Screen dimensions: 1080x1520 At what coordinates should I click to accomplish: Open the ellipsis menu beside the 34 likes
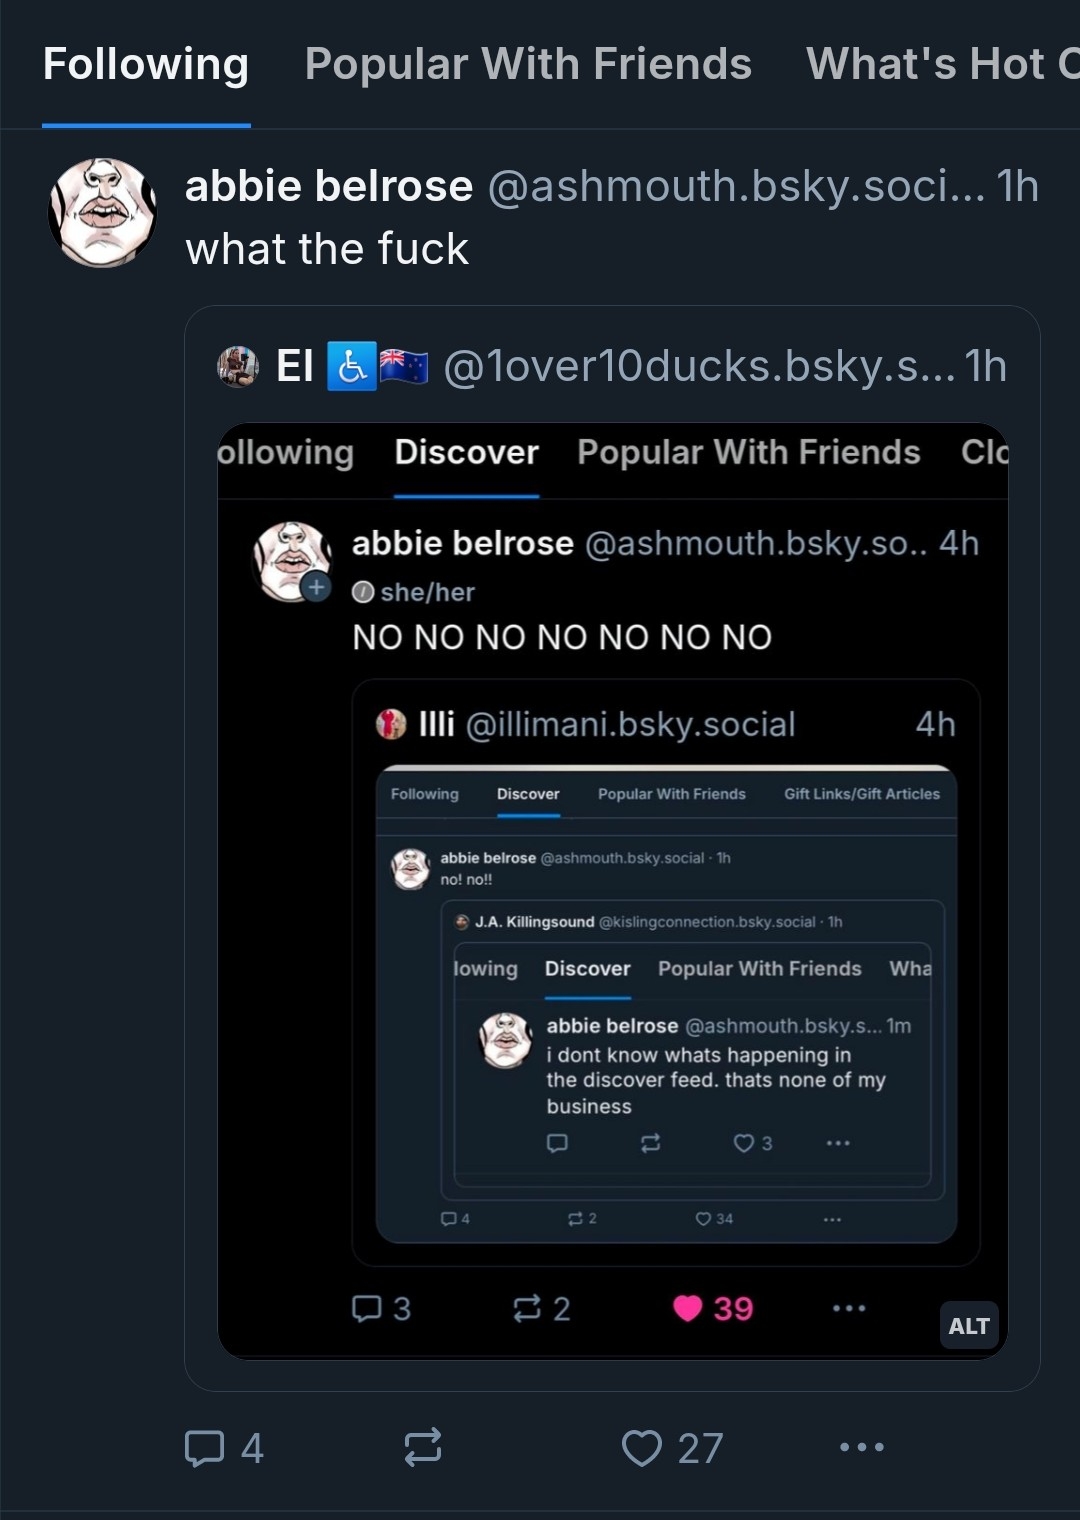point(832,1219)
